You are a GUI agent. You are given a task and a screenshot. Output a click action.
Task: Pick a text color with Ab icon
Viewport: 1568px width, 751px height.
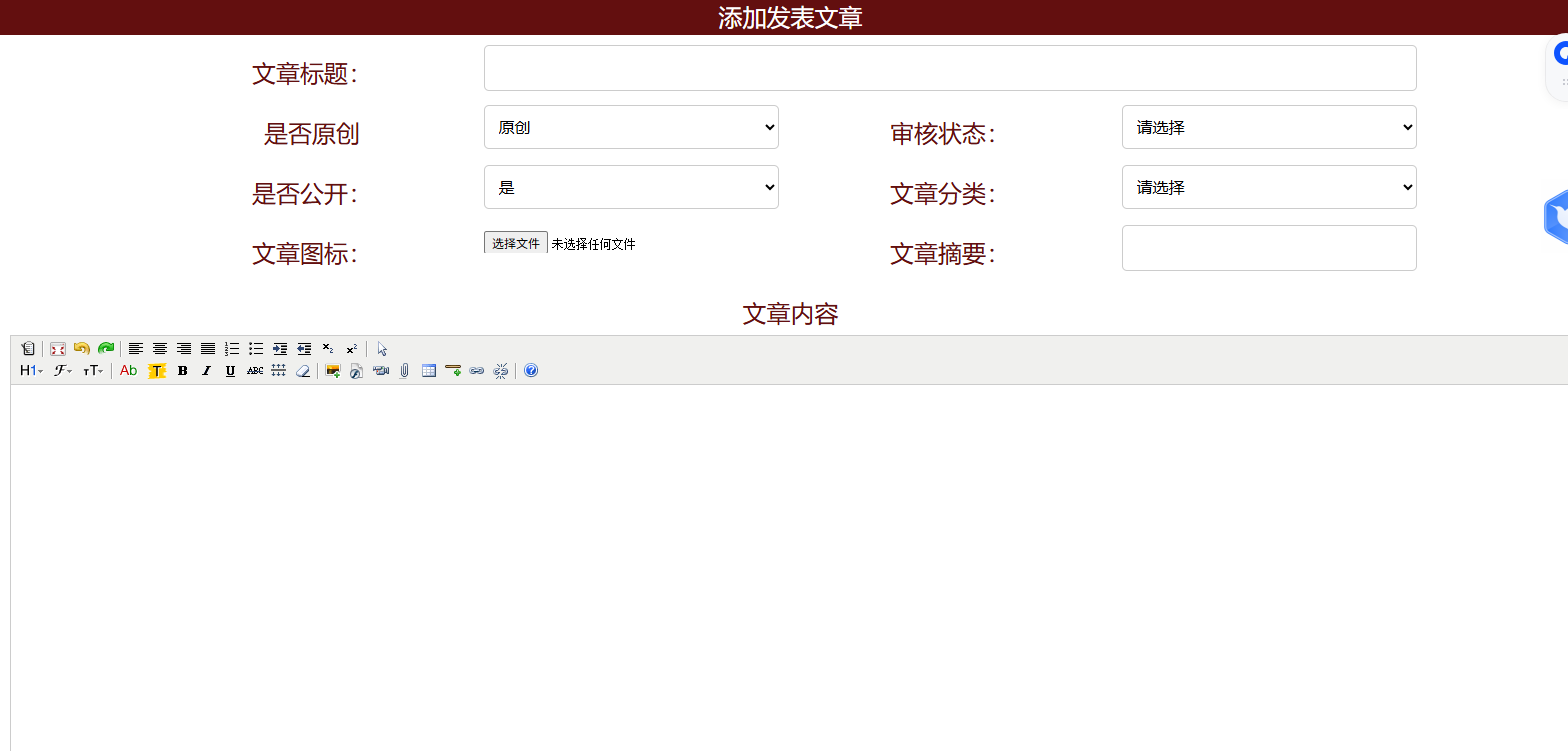[x=129, y=371]
